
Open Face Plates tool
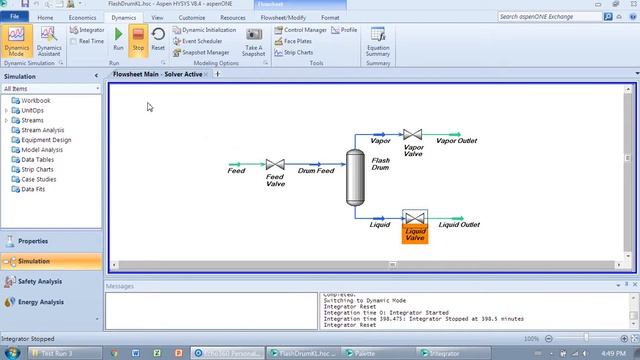coord(293,41)
